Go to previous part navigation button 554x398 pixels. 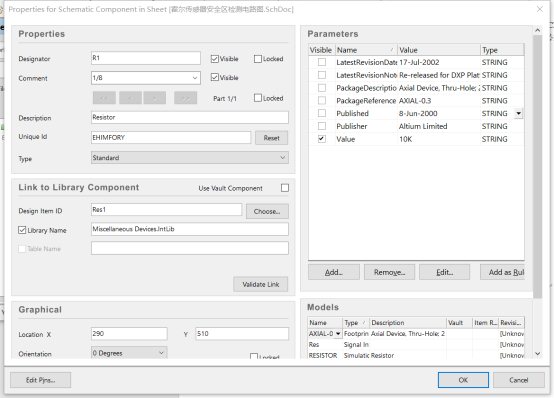[130, 98]
